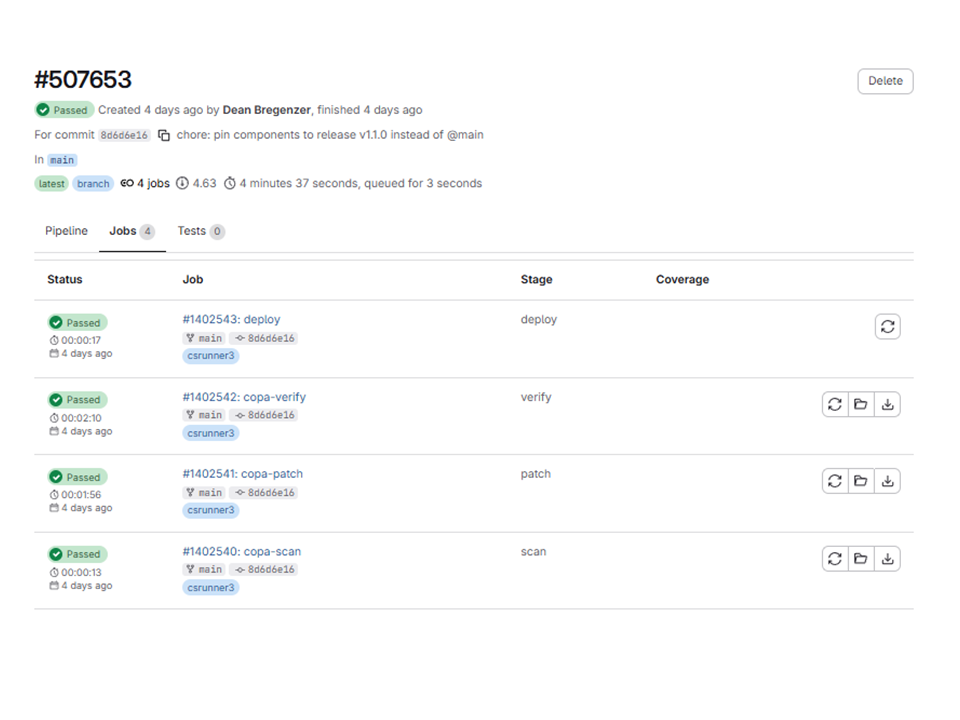Switch to the Pipeline tab
Screen dimensions: 960x720
click(66, 231)
